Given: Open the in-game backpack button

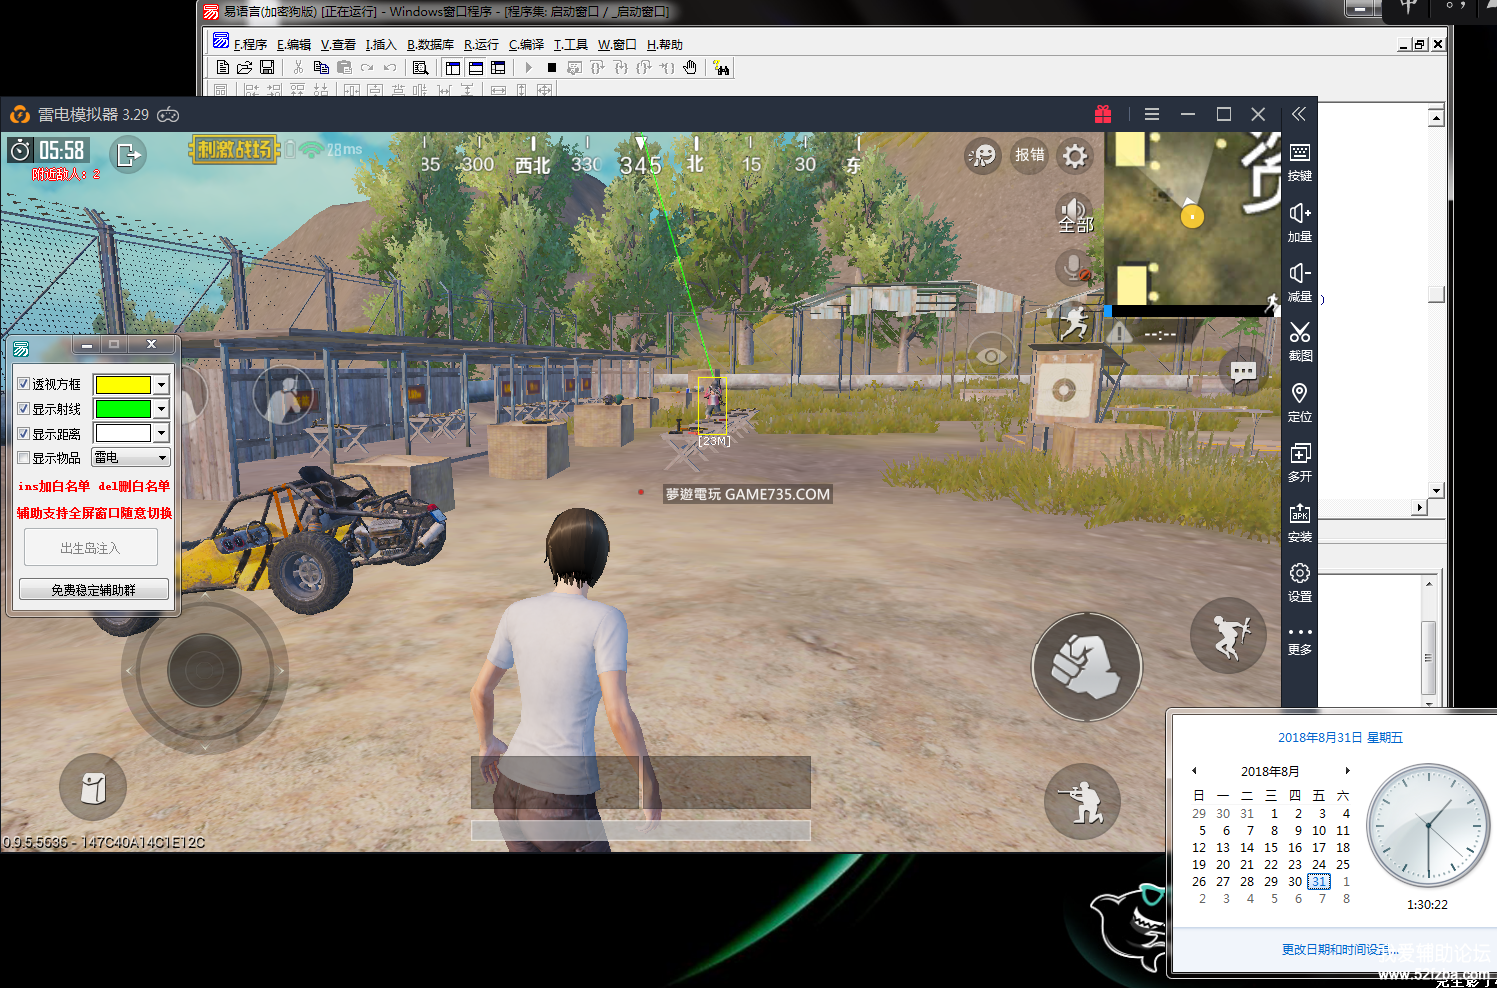Looking at the screenshot, I should click(x=93, y=788).
